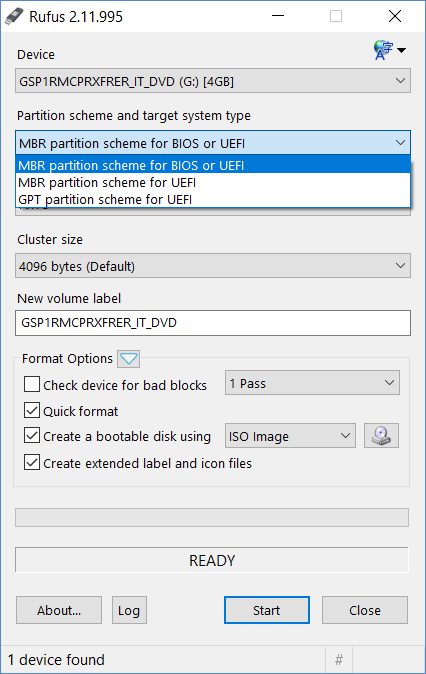Click the select ISO image disc icon

click(381, 435)
